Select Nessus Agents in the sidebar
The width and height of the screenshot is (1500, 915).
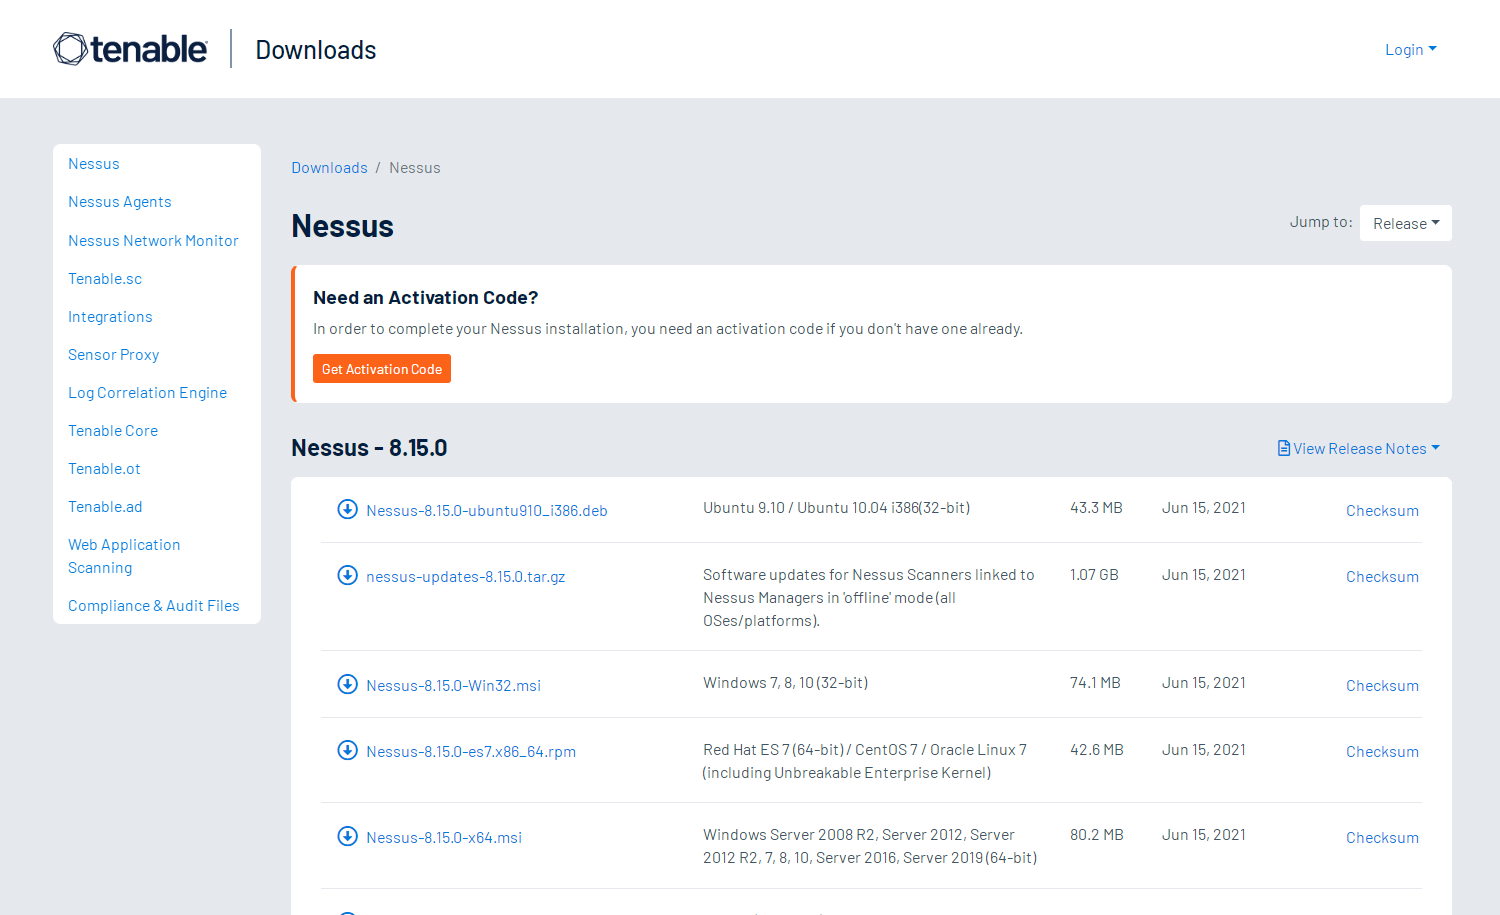119,201
